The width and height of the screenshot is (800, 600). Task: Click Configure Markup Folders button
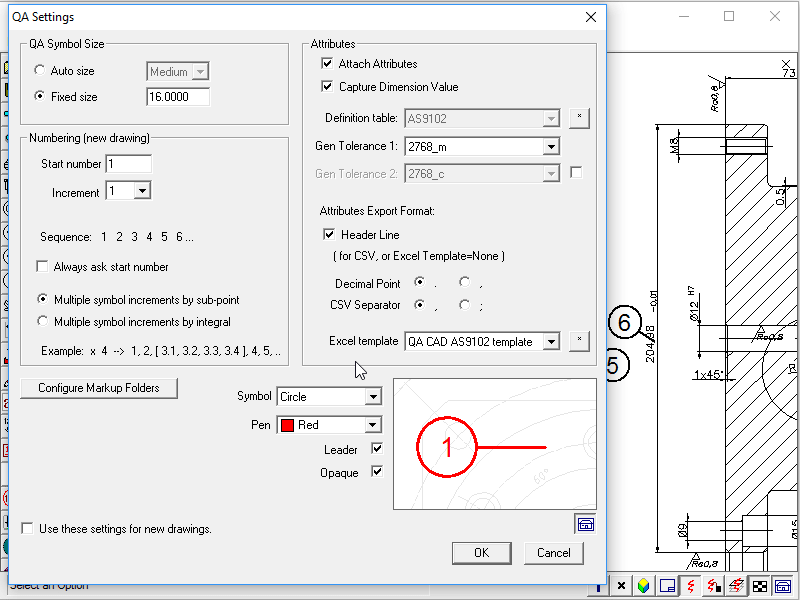[98, 388]
